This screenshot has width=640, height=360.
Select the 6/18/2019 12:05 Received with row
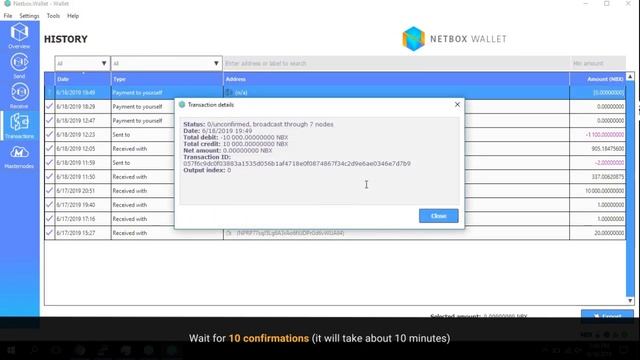point(335,149)
